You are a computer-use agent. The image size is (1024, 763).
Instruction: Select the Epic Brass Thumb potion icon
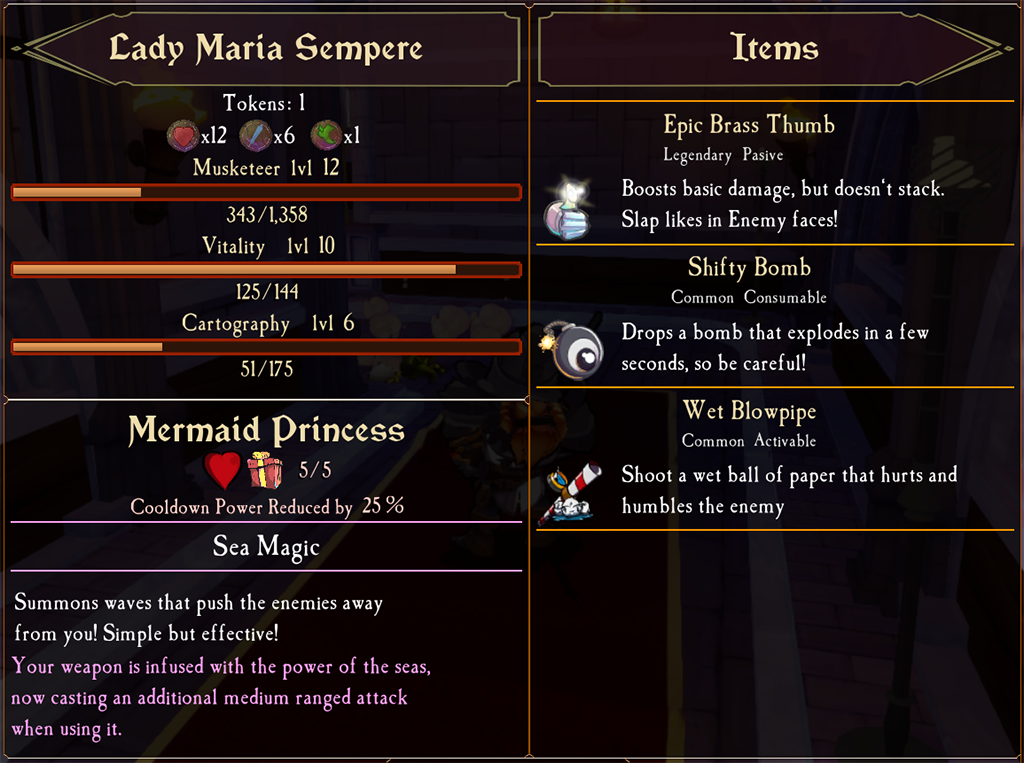pyautogui.click(x=567, y=207)
